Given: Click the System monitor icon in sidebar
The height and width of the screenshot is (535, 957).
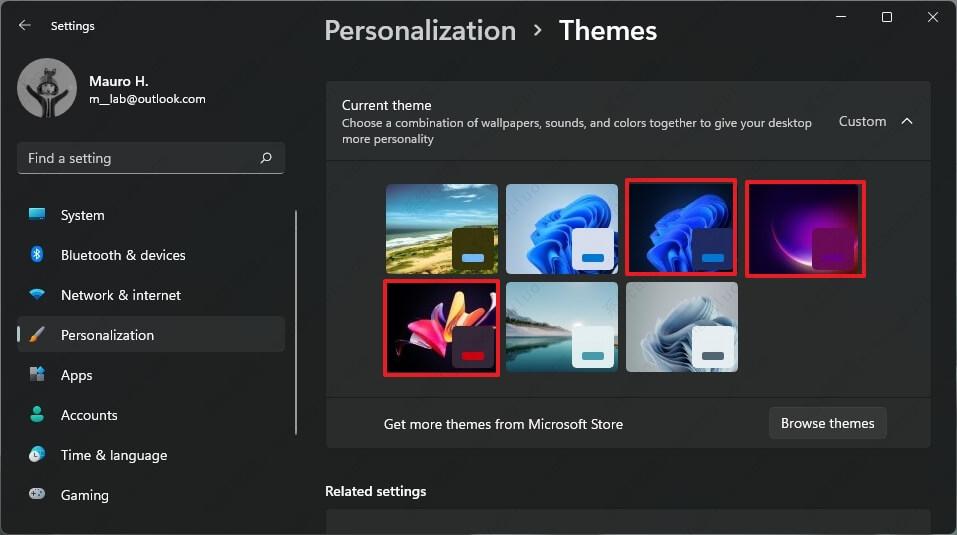Looking at the screenshot, I should 38,215.
